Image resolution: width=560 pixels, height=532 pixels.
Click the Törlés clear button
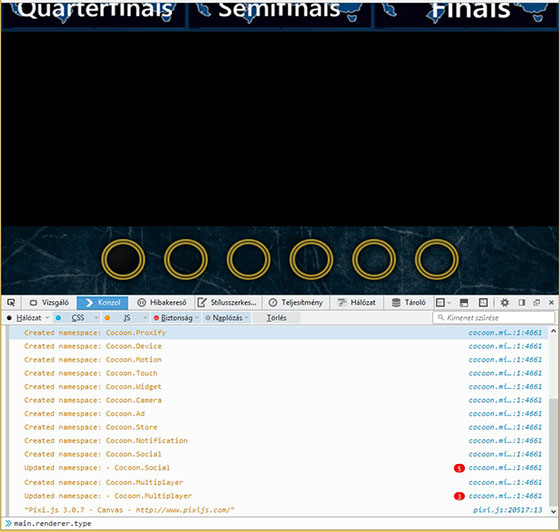tap(276, 317)
